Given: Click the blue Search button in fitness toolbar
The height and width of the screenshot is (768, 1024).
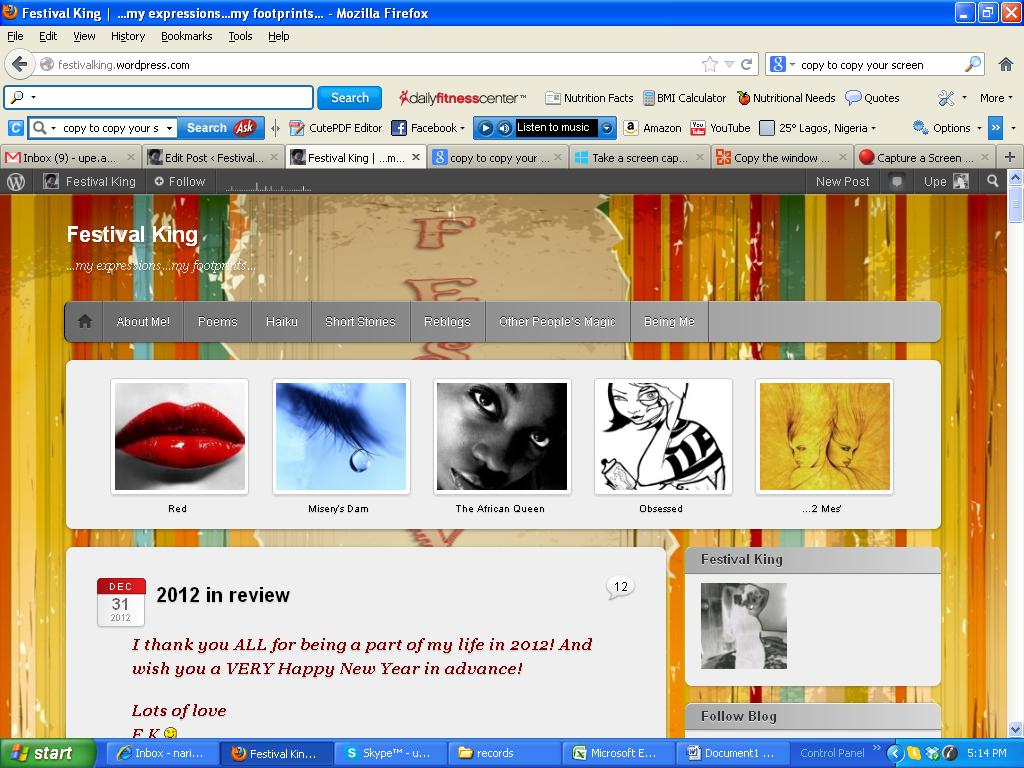Looking at the screenshot, I should (x=349, y=98).
